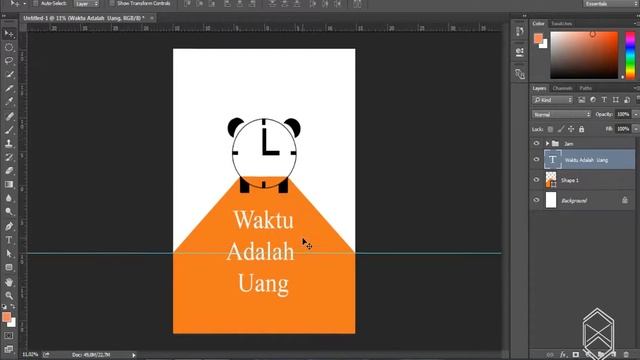The width and height of the screenshot is (640, 360).
Task: Expand the Jam group folder
Action: pyautogui.click(x=547, y=144)
